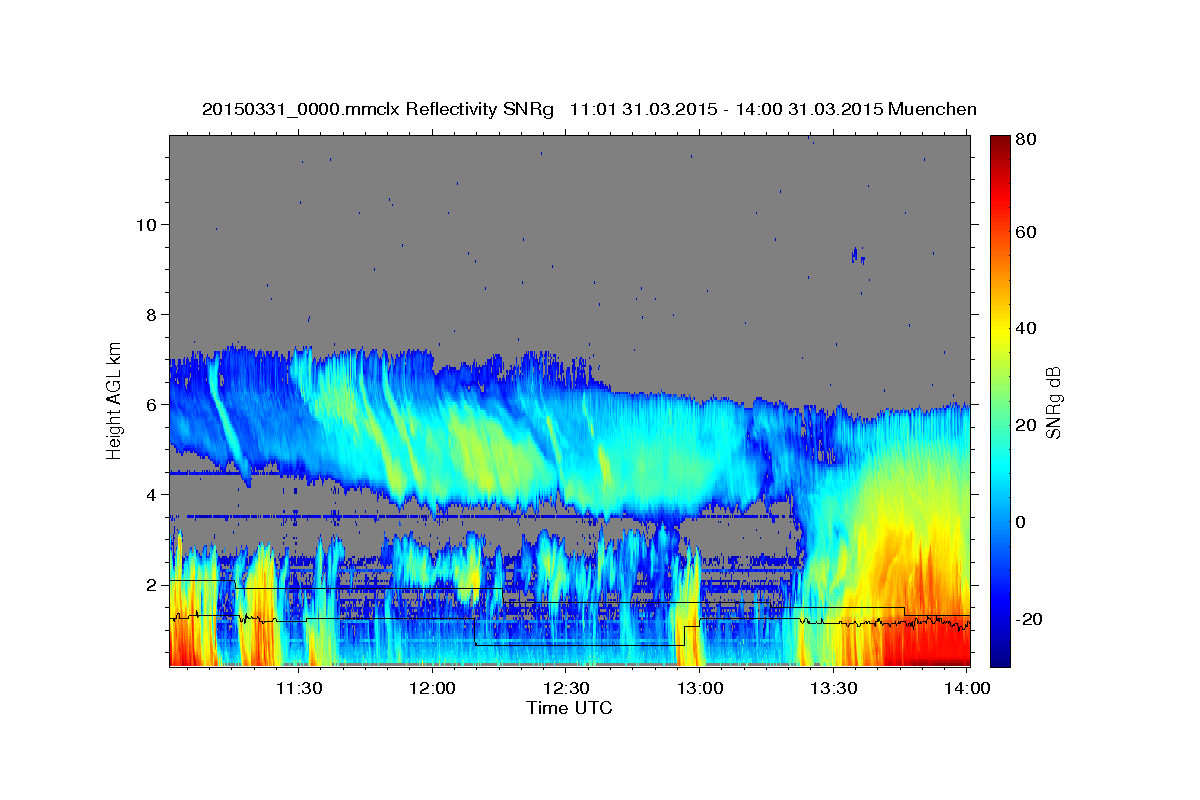Click the 12:00 time tick label
Viewport: 1200px width, 800px height.
click(x=432, y=688)
